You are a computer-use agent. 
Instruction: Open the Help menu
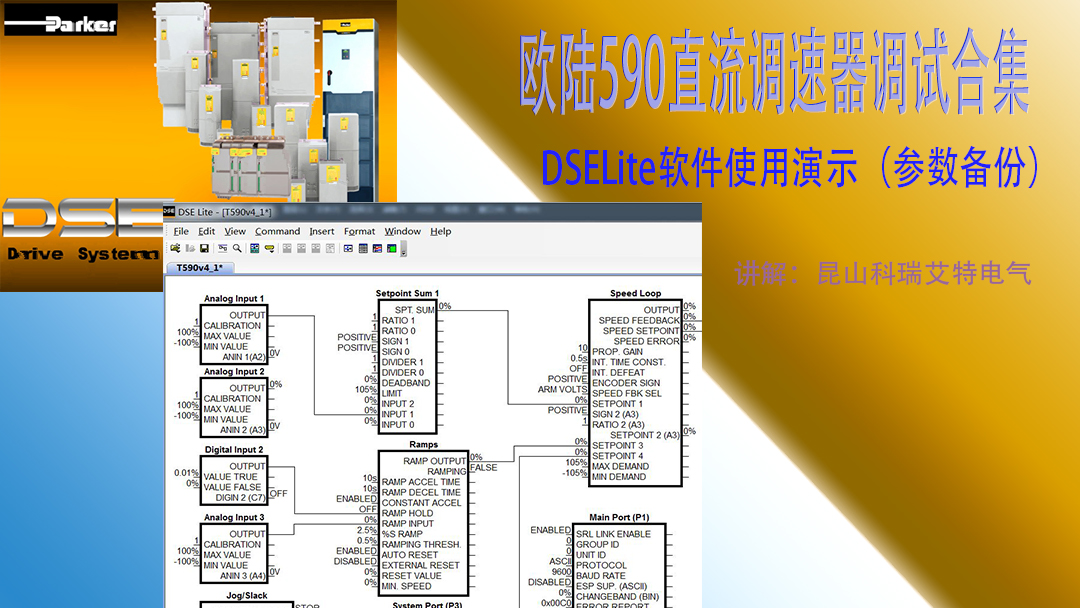point(441,231)
